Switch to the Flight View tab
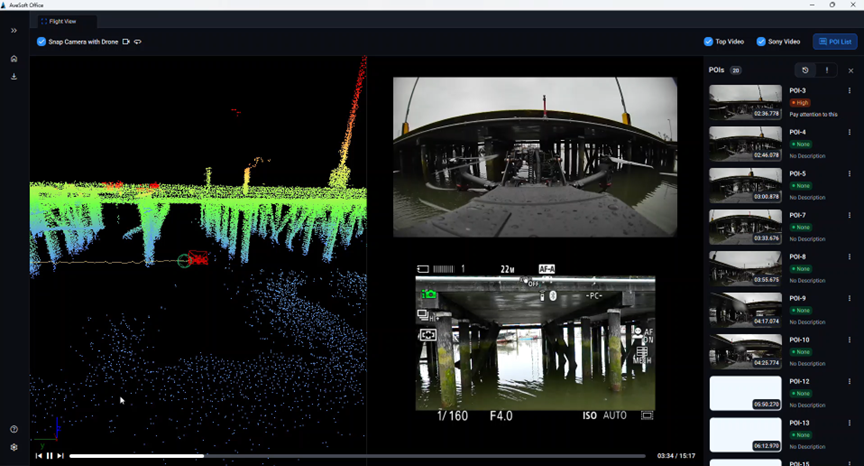The width and height of the screenshot is (864, 466). pos(67,21)
